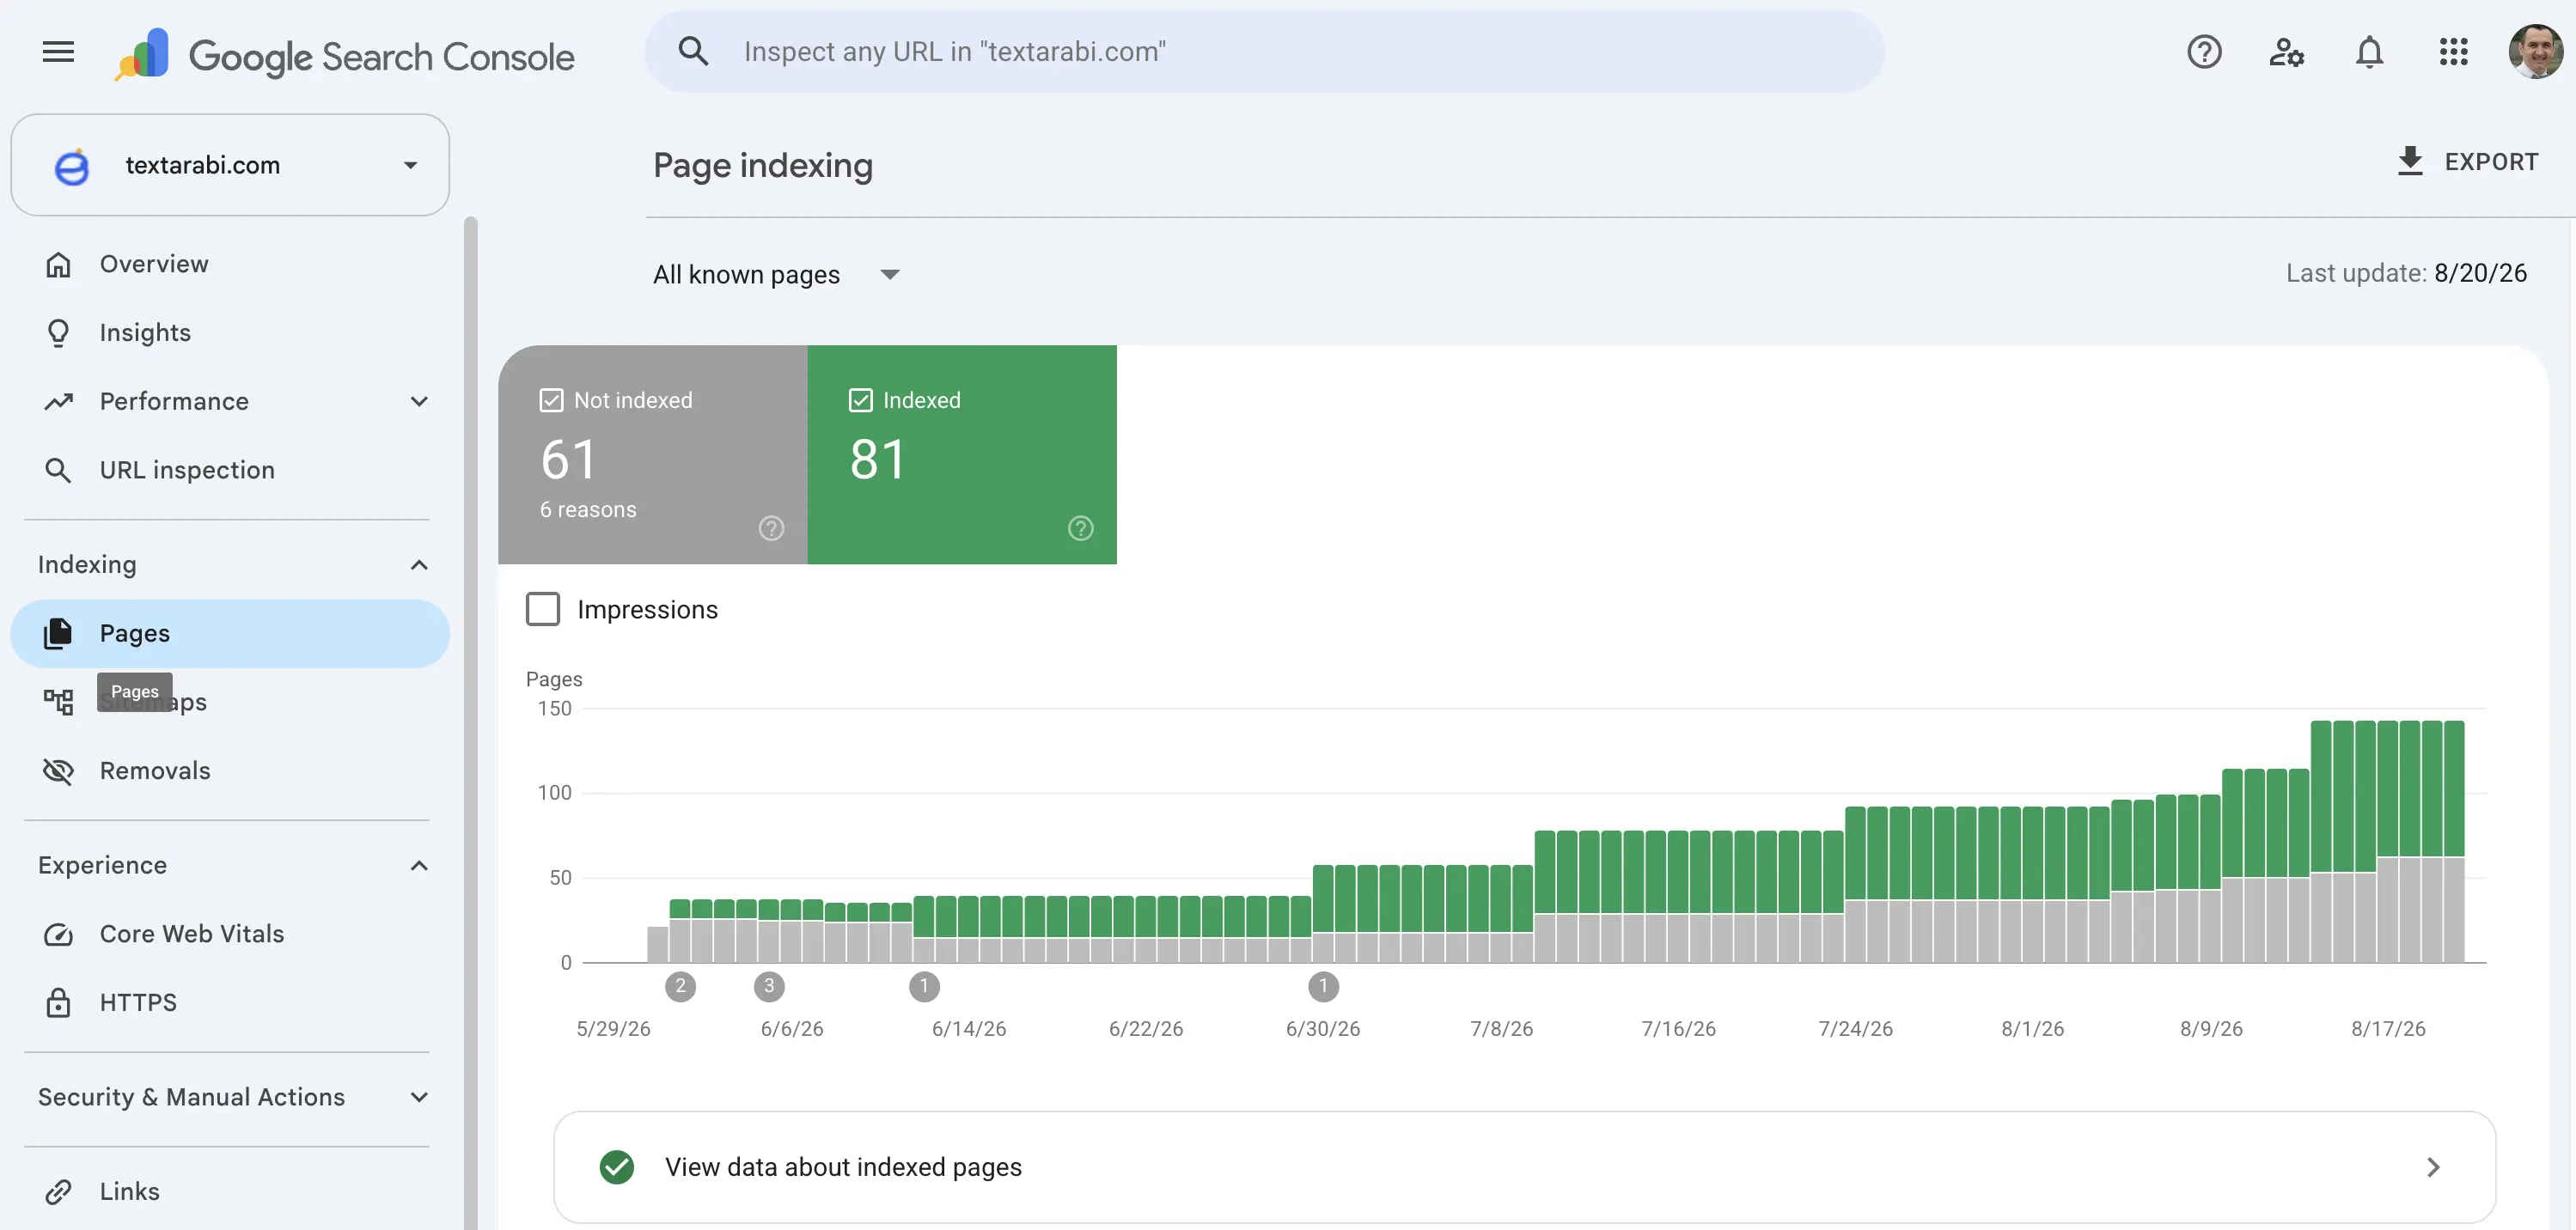Click the Google Search Console logo

pyautogui.click(x=344, y=55)
